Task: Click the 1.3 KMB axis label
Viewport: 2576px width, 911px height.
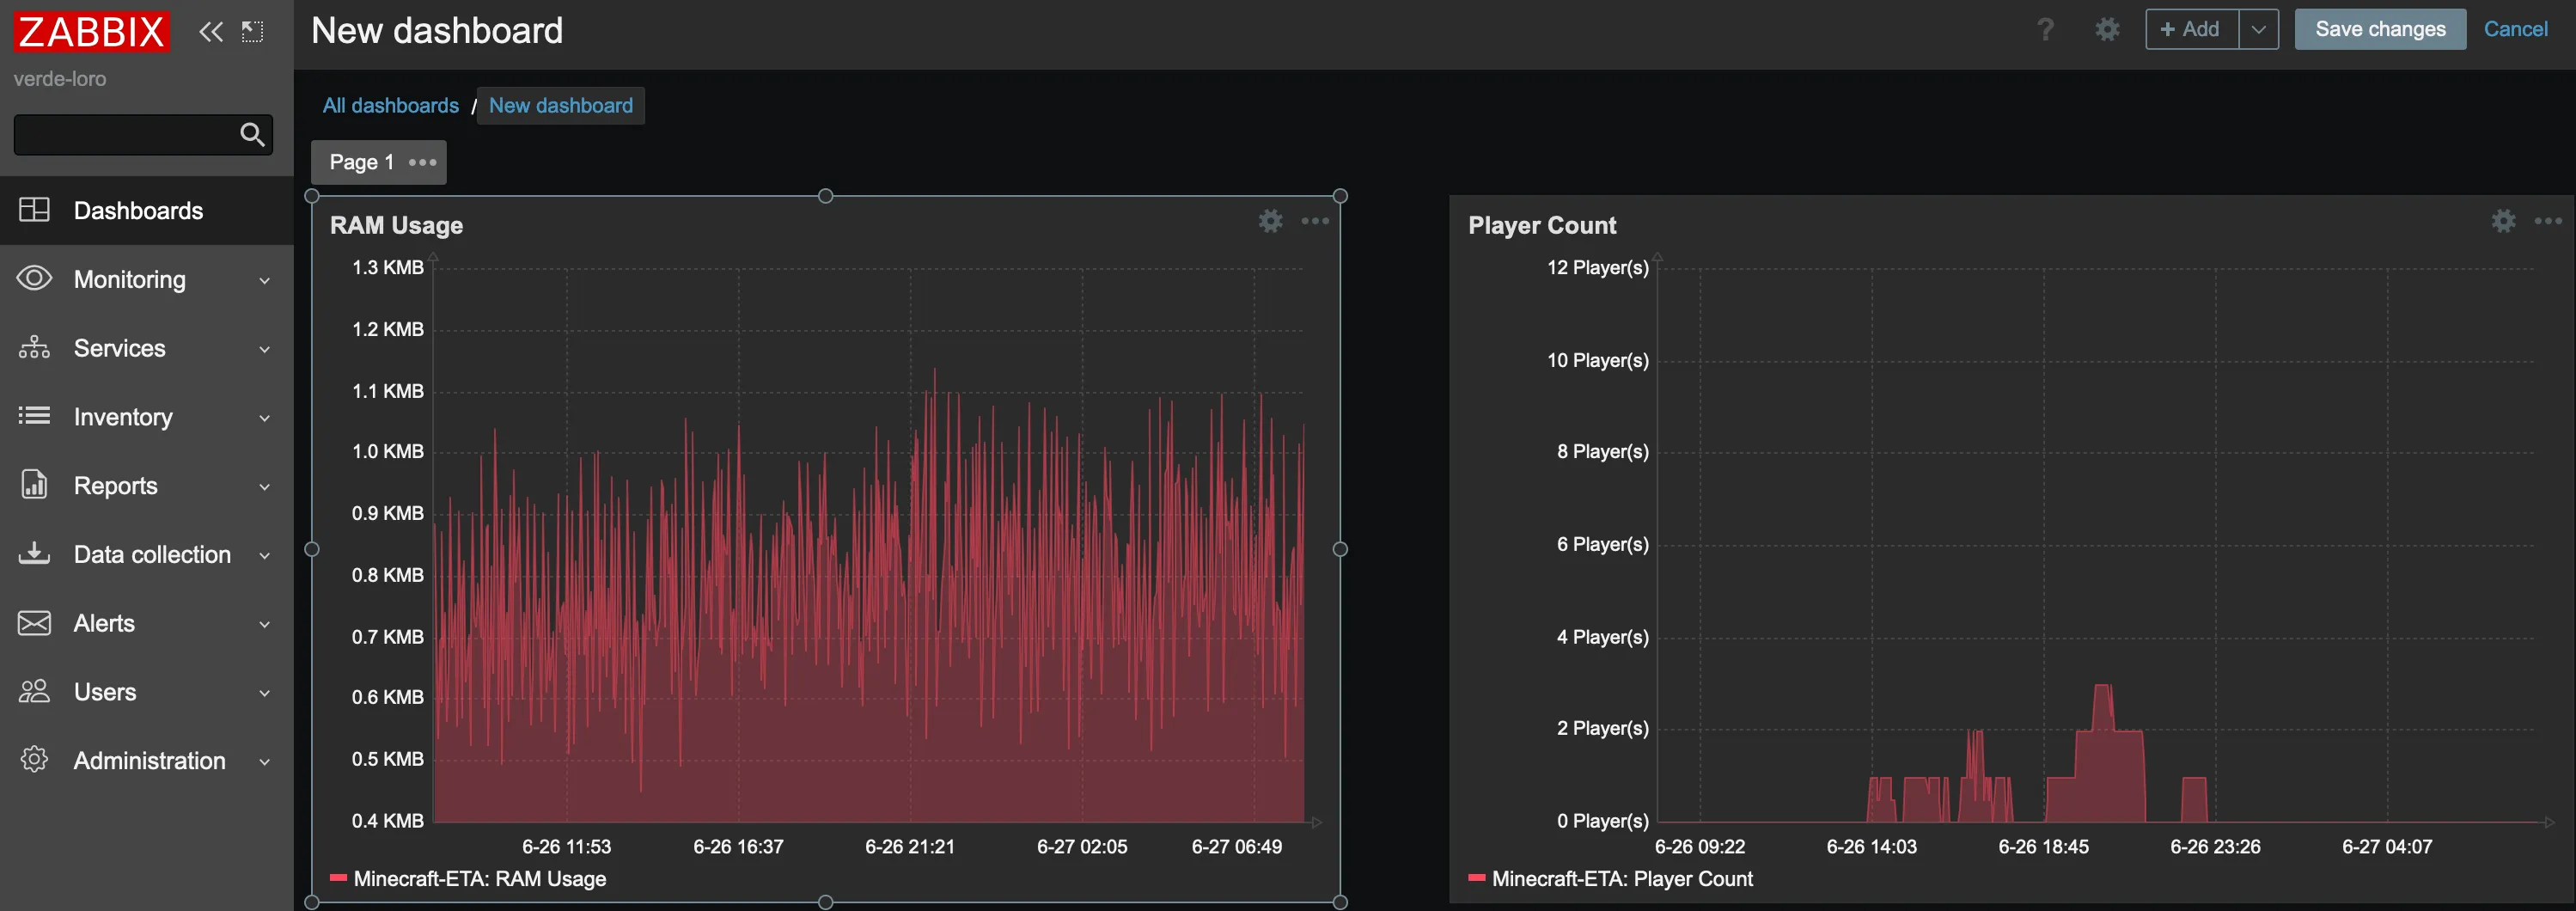Action: 387,267
